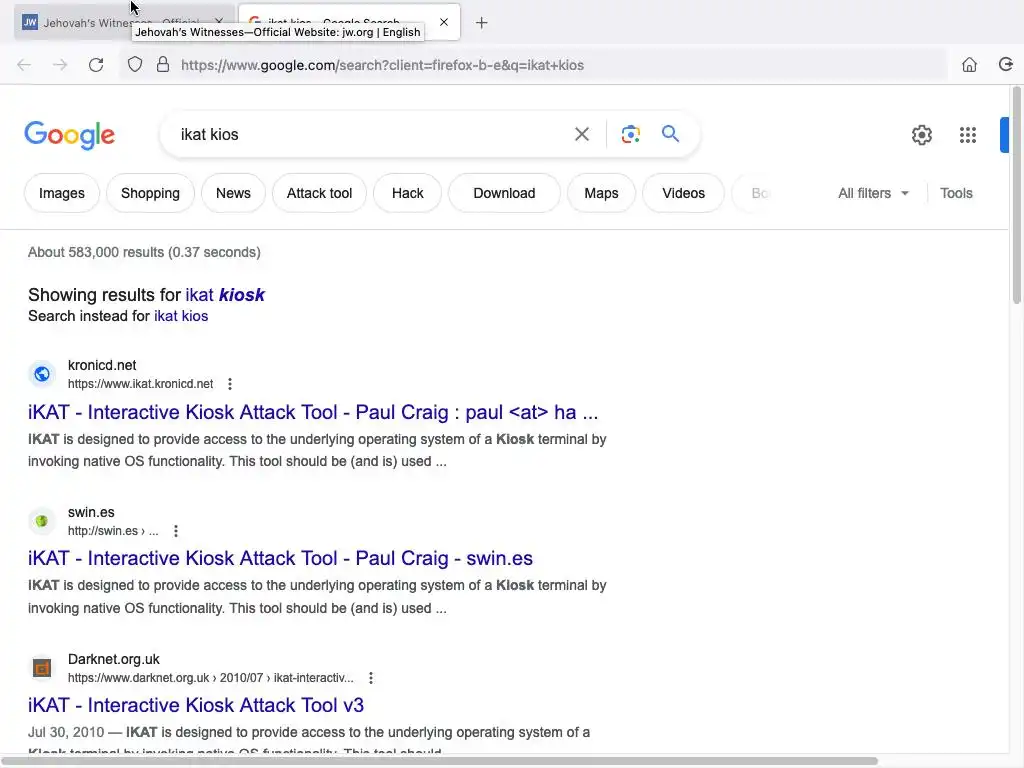Click the Google logo

[x=70, y=135]
